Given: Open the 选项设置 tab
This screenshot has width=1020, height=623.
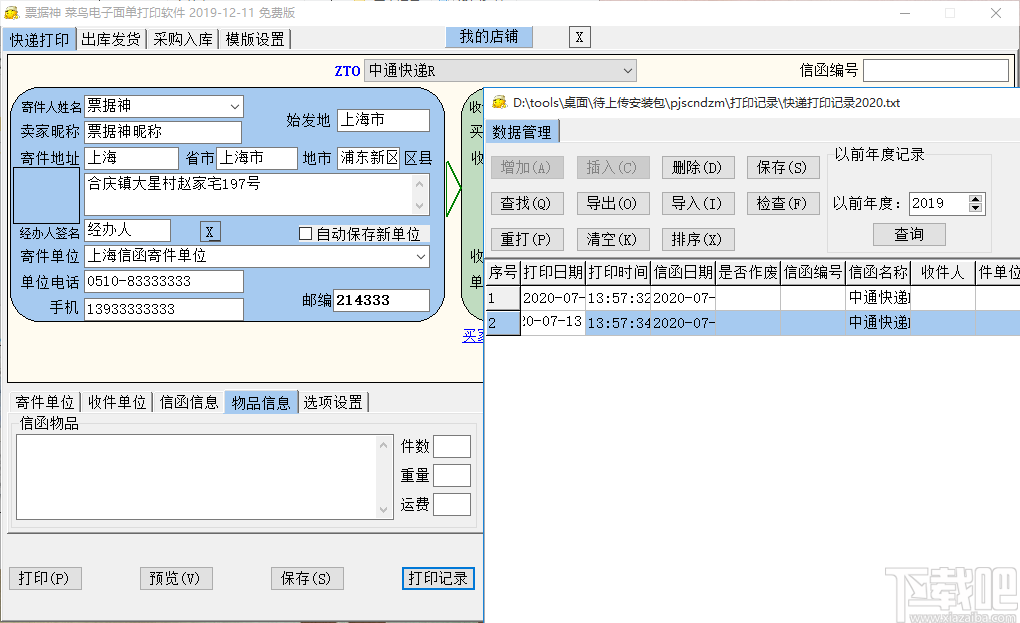Looking at the screenshot, I should (333, 403).
